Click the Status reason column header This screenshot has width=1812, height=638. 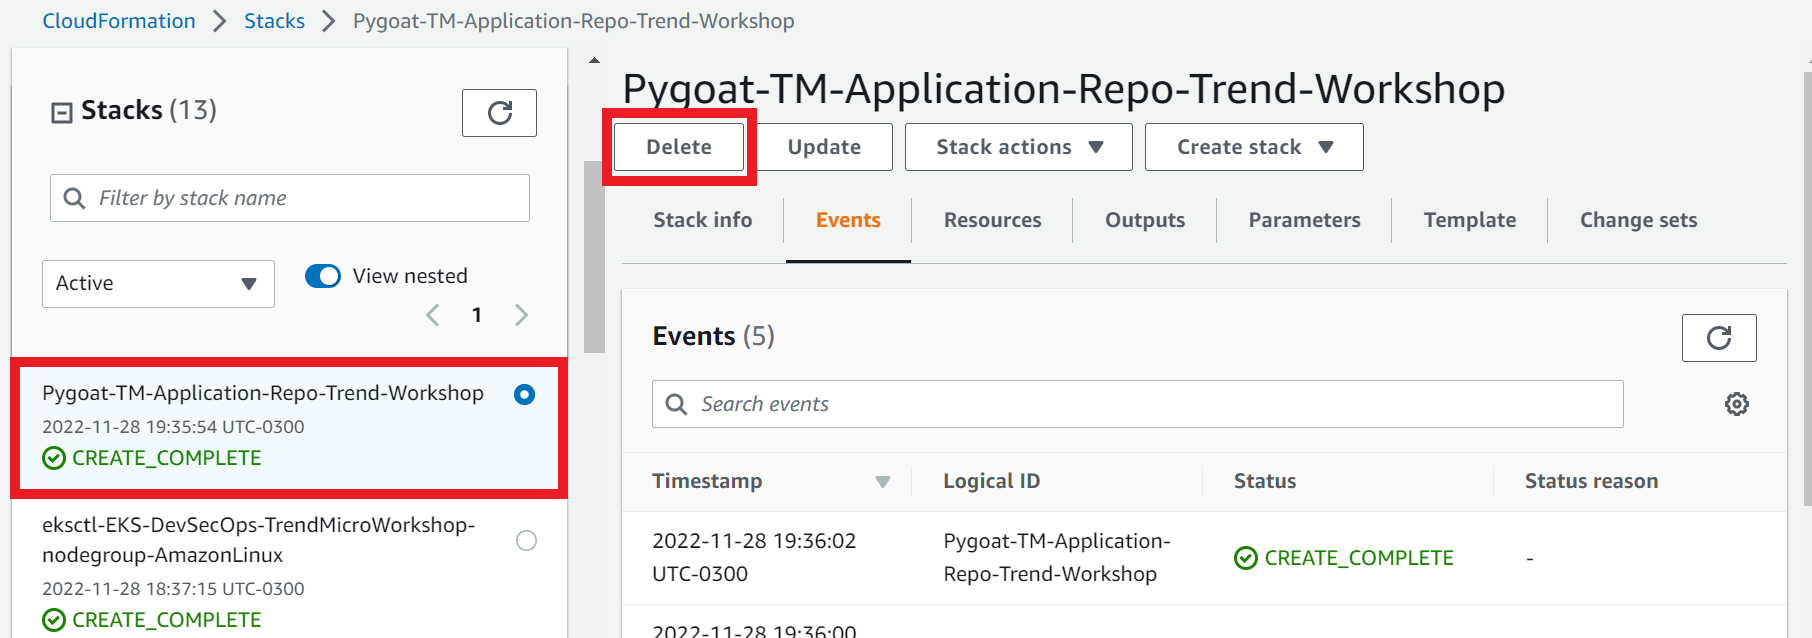1591,481
